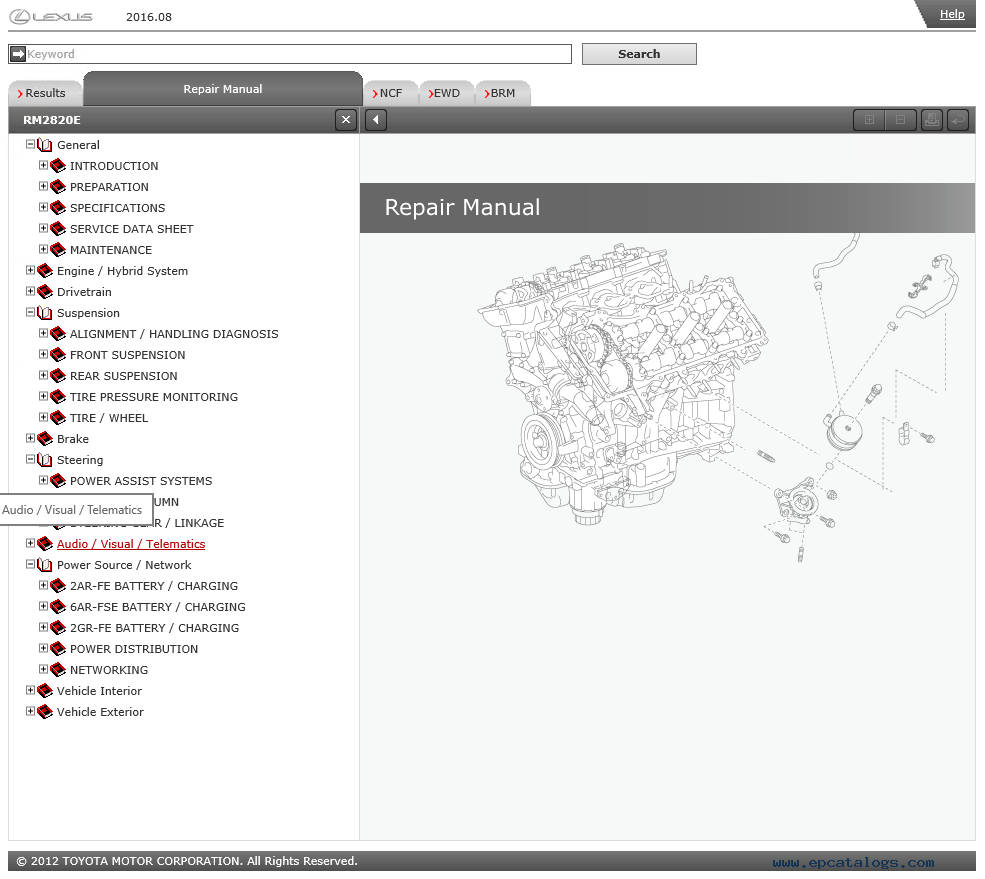Click the open-book icon beside General
Screen dimensions: 985x879
pos(45,145)
